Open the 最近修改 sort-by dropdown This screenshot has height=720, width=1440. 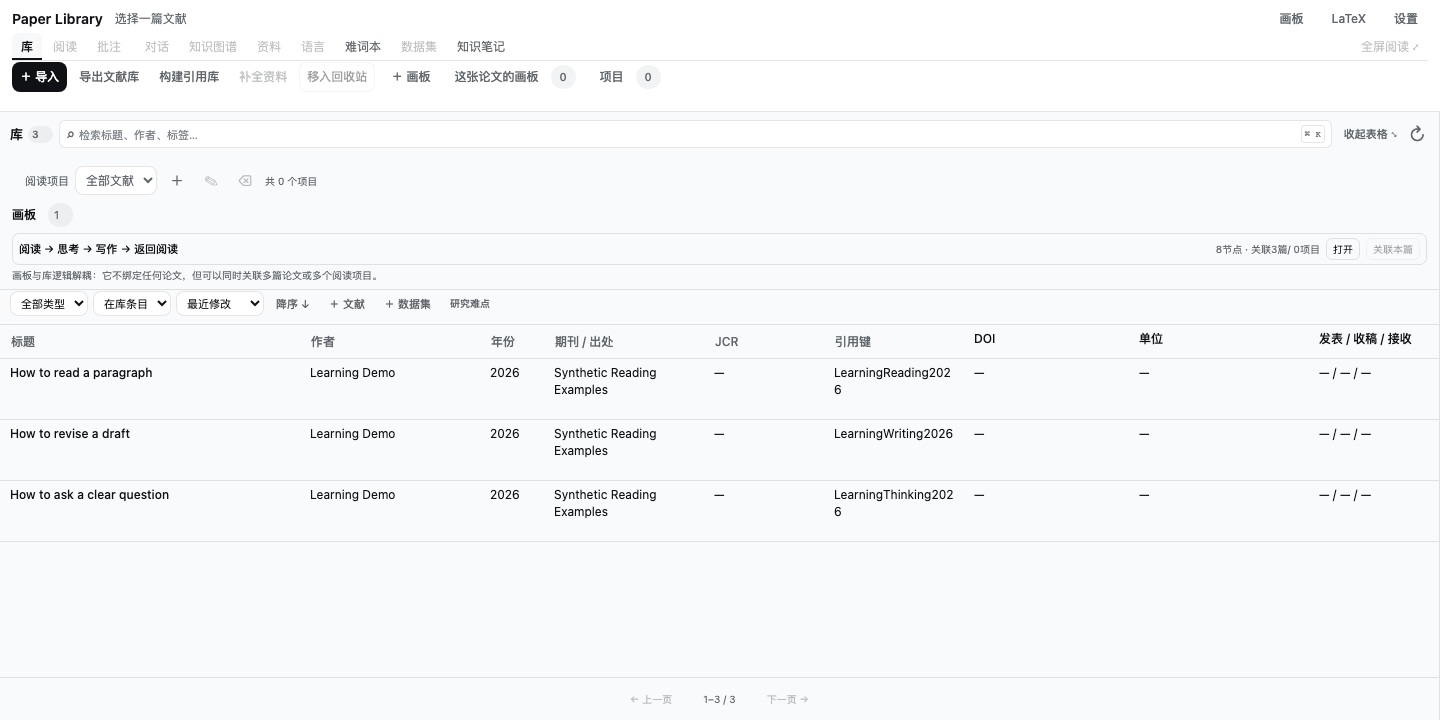219,304
